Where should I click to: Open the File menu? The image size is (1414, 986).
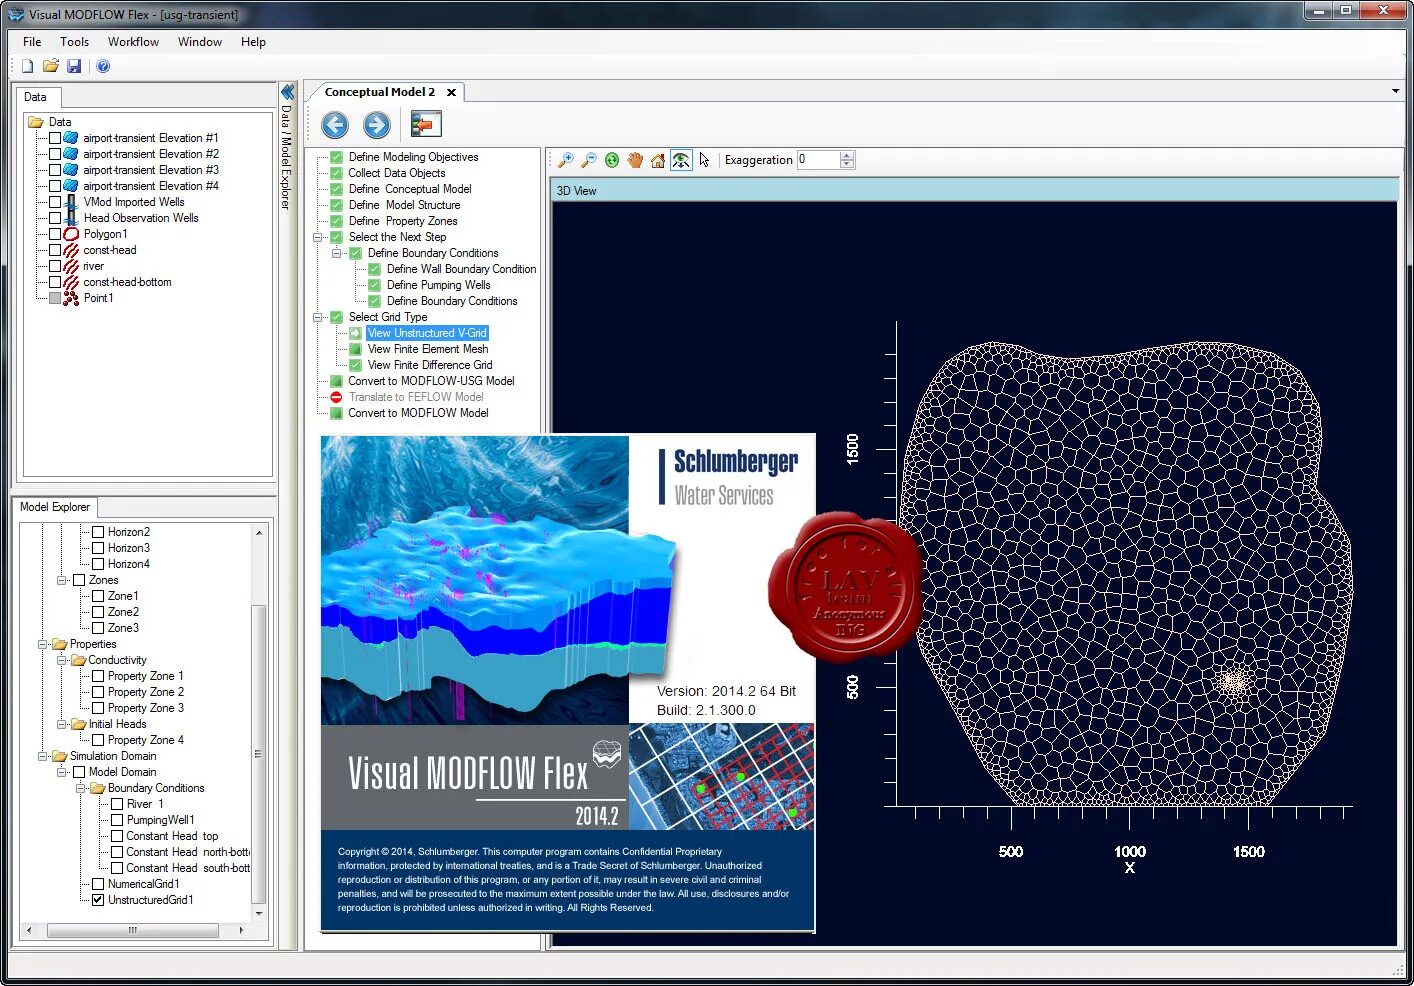32,42
